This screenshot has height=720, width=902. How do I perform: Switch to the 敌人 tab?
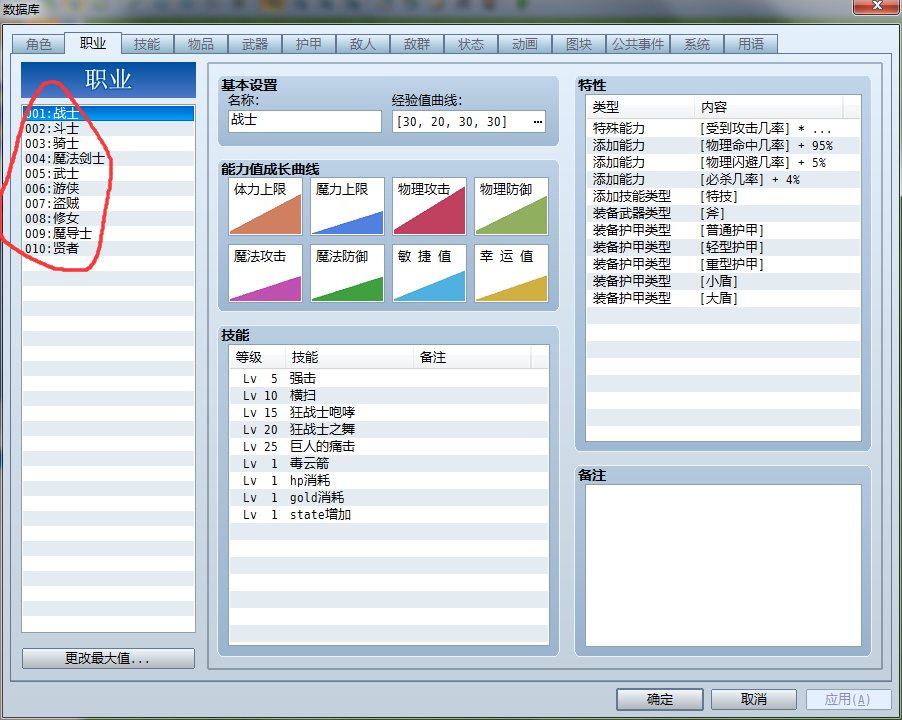point(362,44)
